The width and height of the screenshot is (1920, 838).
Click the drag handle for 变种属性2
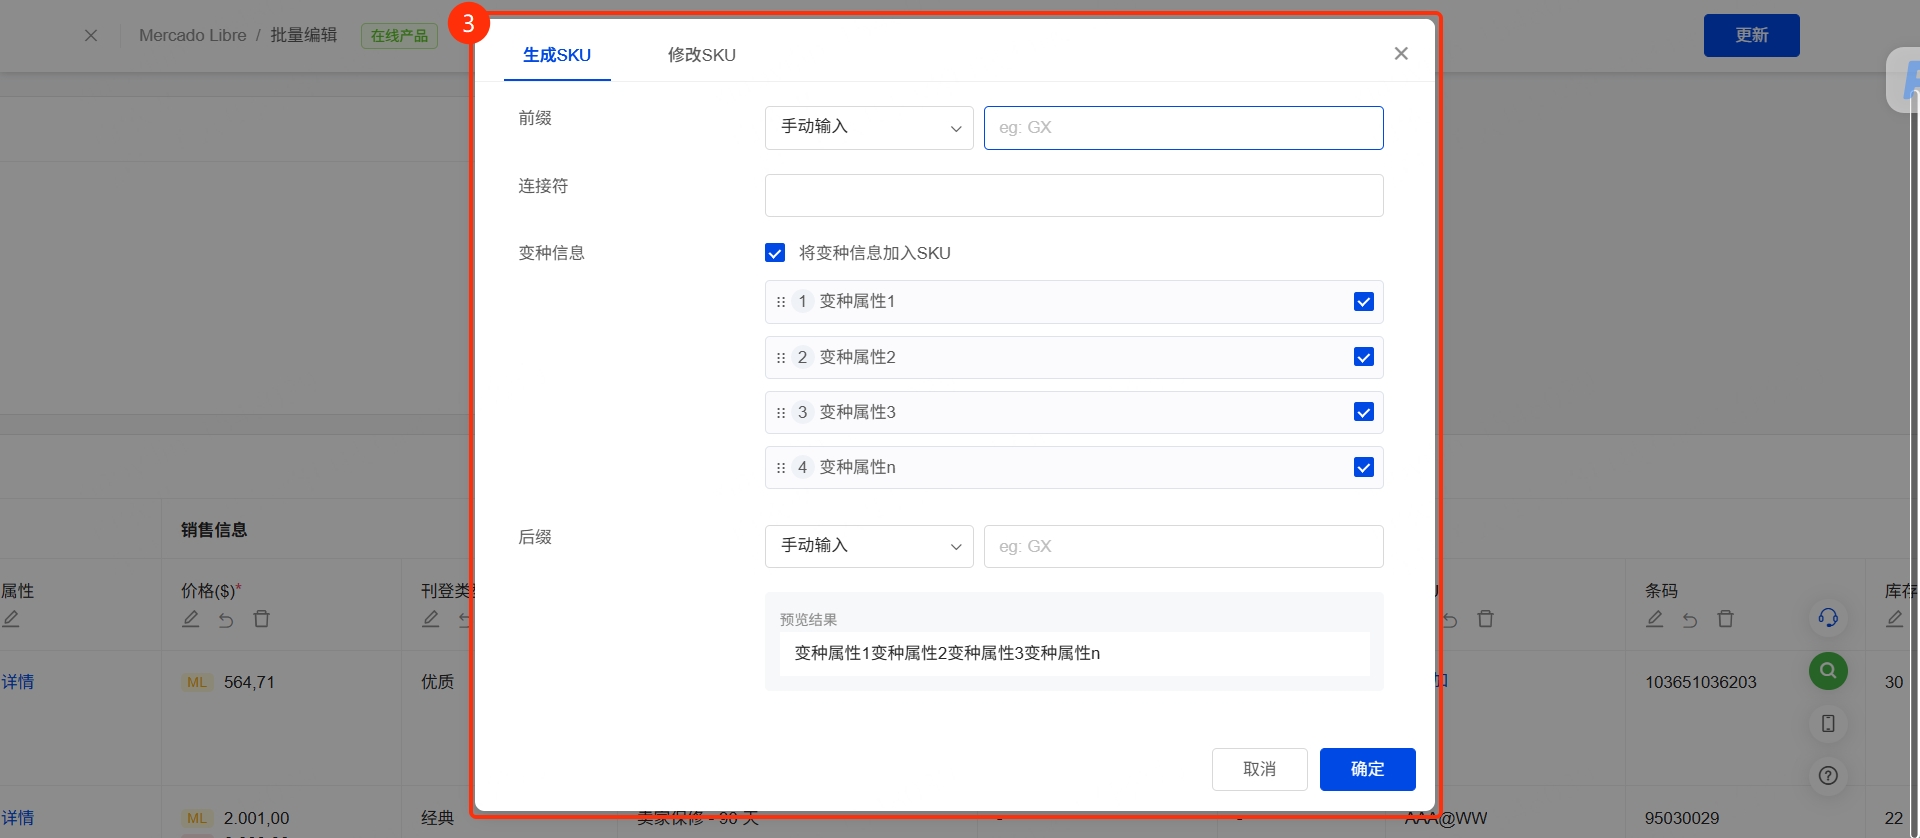point(781,358)
